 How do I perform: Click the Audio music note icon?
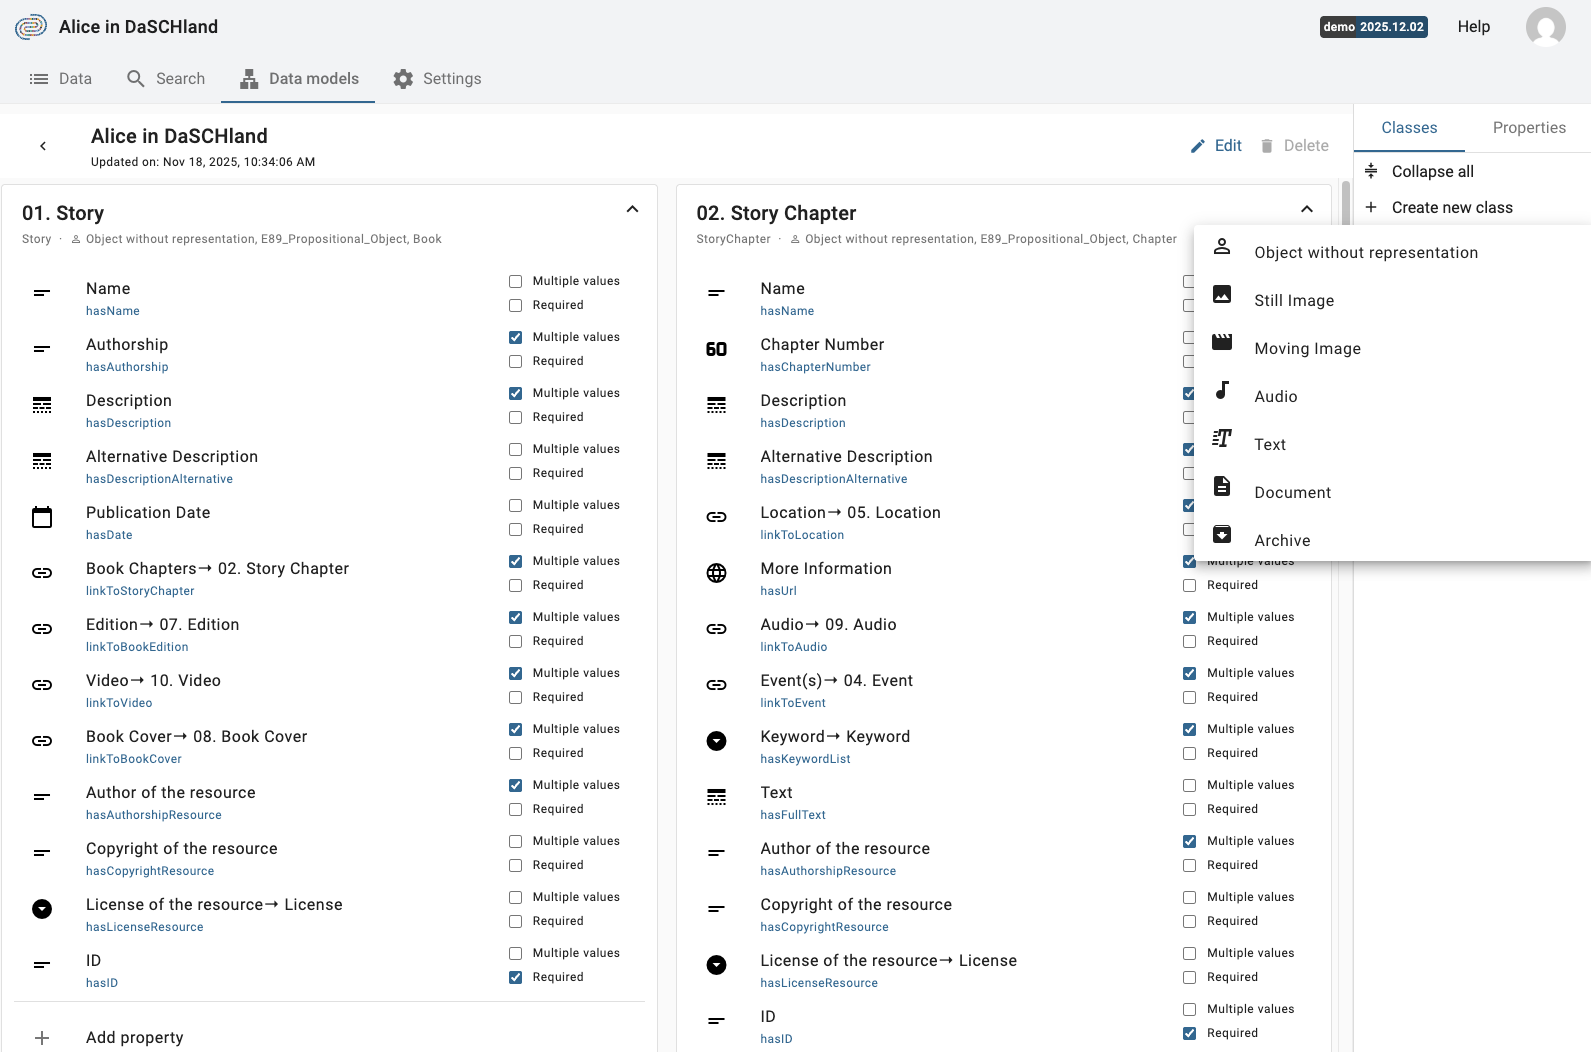coord(1221,390)
